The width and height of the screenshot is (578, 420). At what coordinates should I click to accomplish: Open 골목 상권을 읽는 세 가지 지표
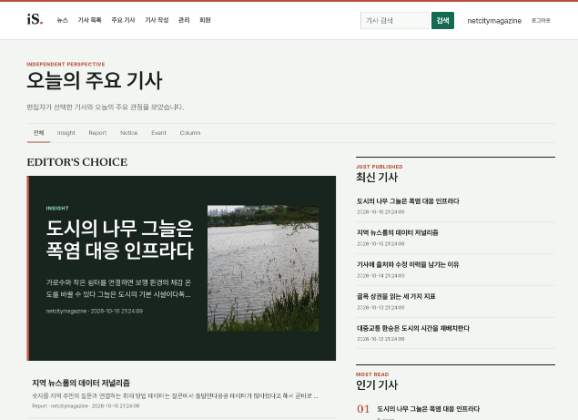pos(396,296)
